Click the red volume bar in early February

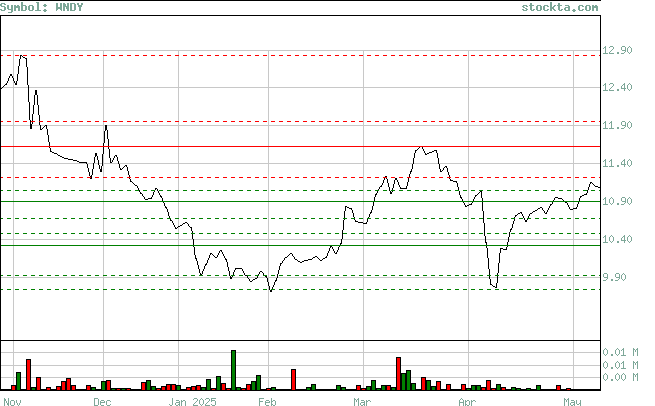(x=294, y=380)
